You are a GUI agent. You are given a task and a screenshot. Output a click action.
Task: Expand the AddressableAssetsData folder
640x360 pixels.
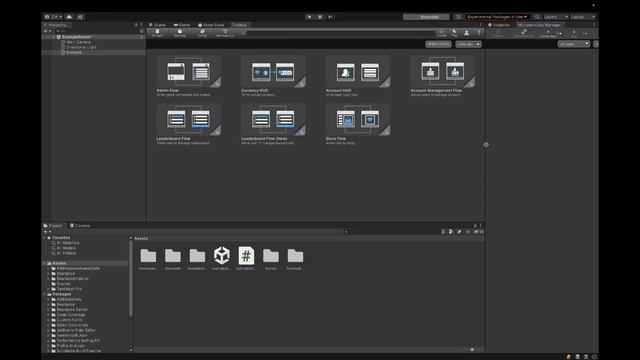coord(49,269)
